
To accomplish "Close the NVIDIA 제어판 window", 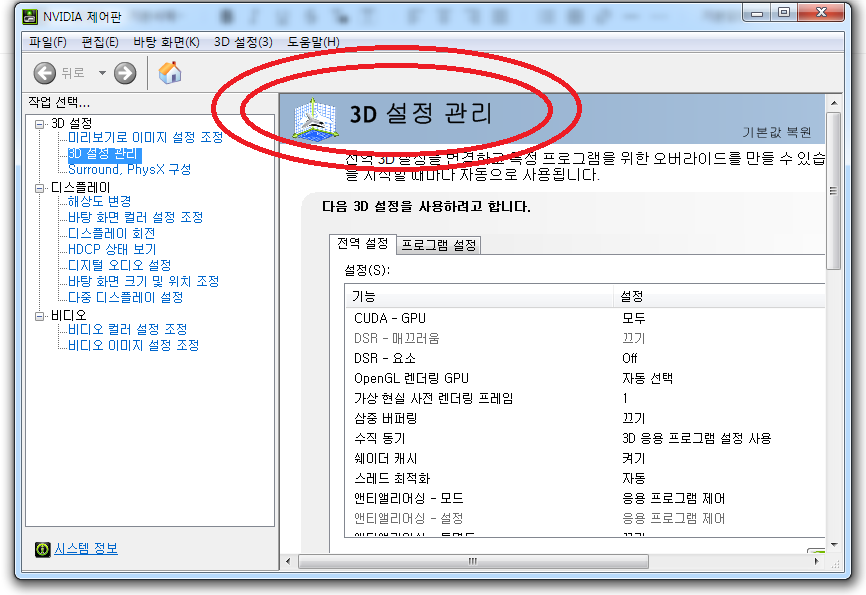I will tap(821, 13).
